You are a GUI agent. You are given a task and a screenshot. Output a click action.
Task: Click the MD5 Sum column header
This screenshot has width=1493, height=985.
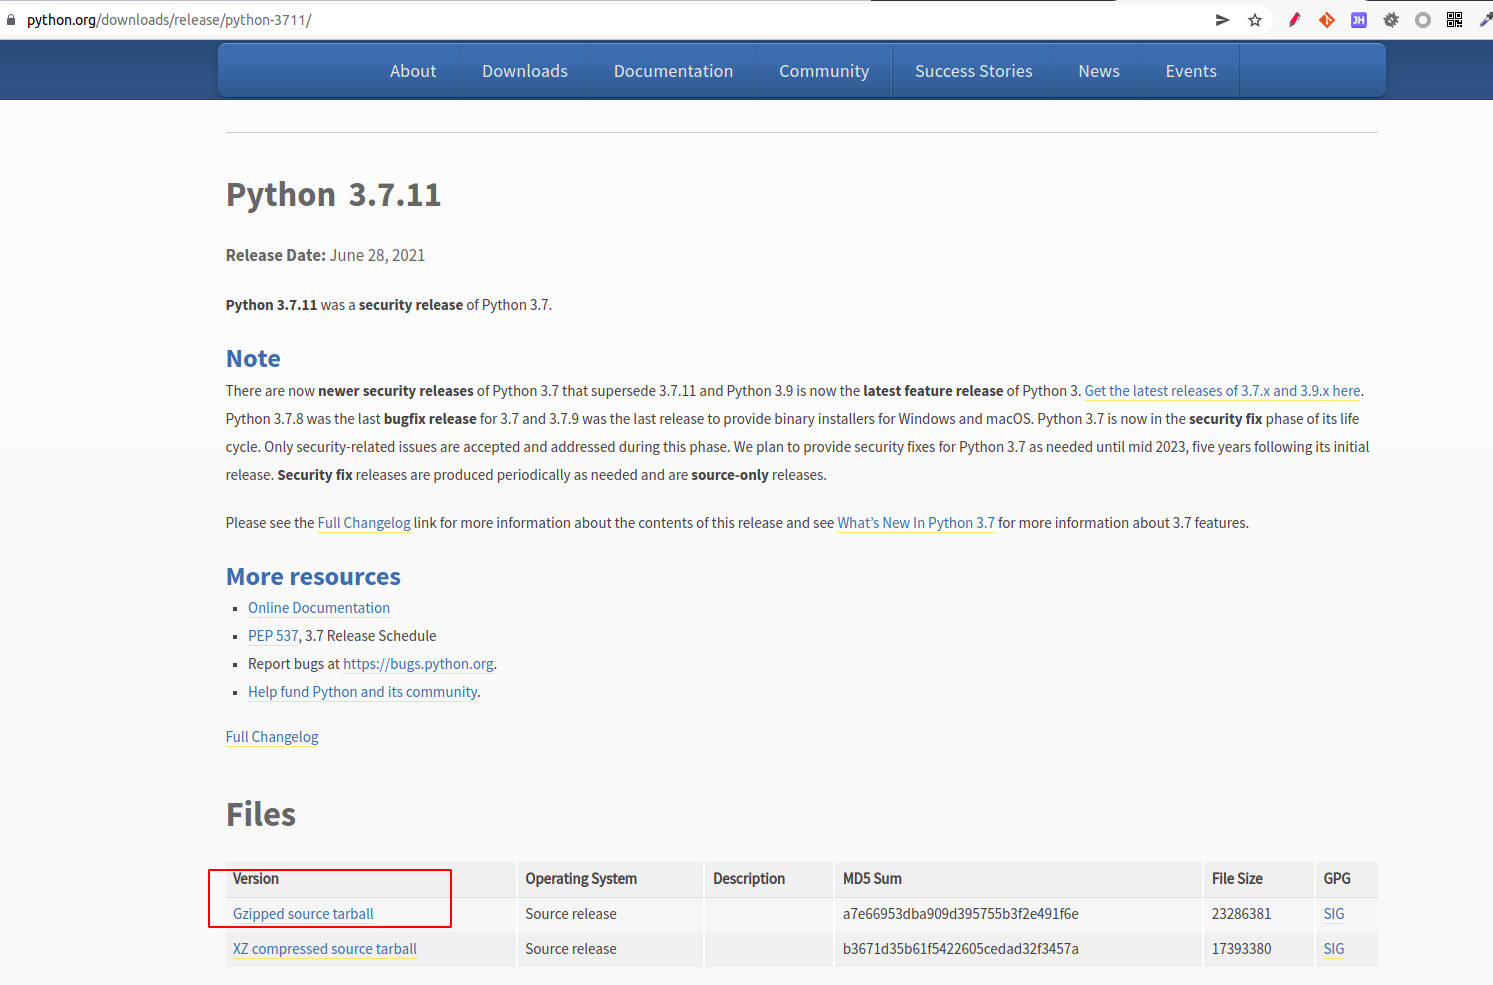[872, 879]
